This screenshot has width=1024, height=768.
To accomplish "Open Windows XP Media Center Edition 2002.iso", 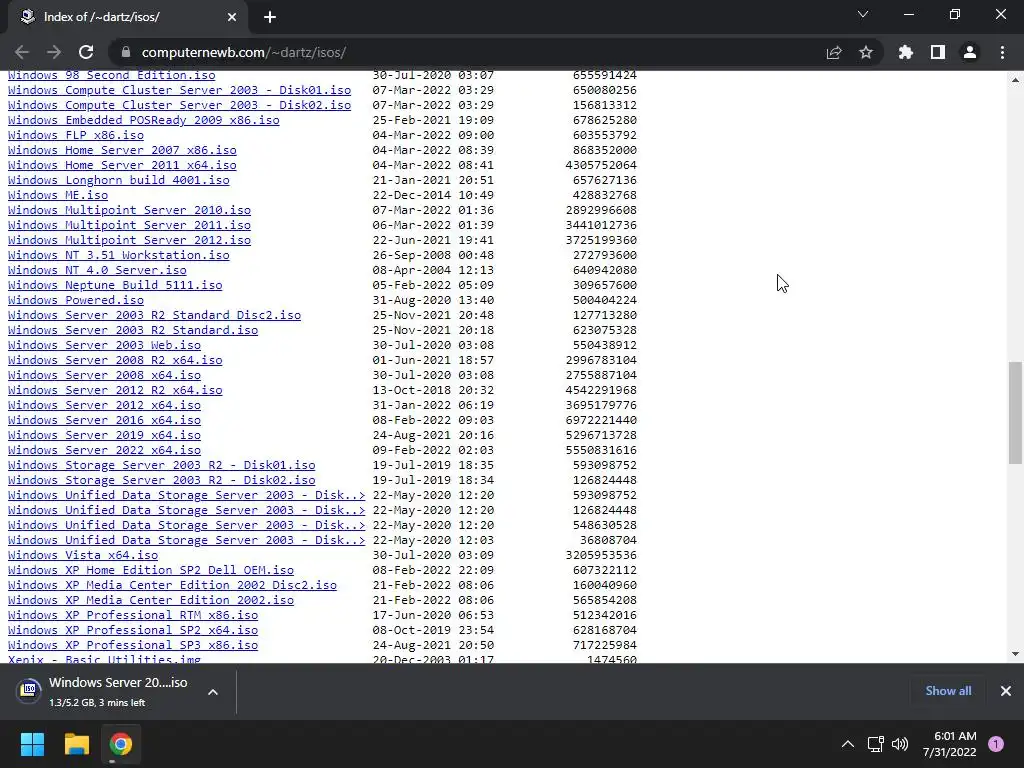I will click(151, 600).
